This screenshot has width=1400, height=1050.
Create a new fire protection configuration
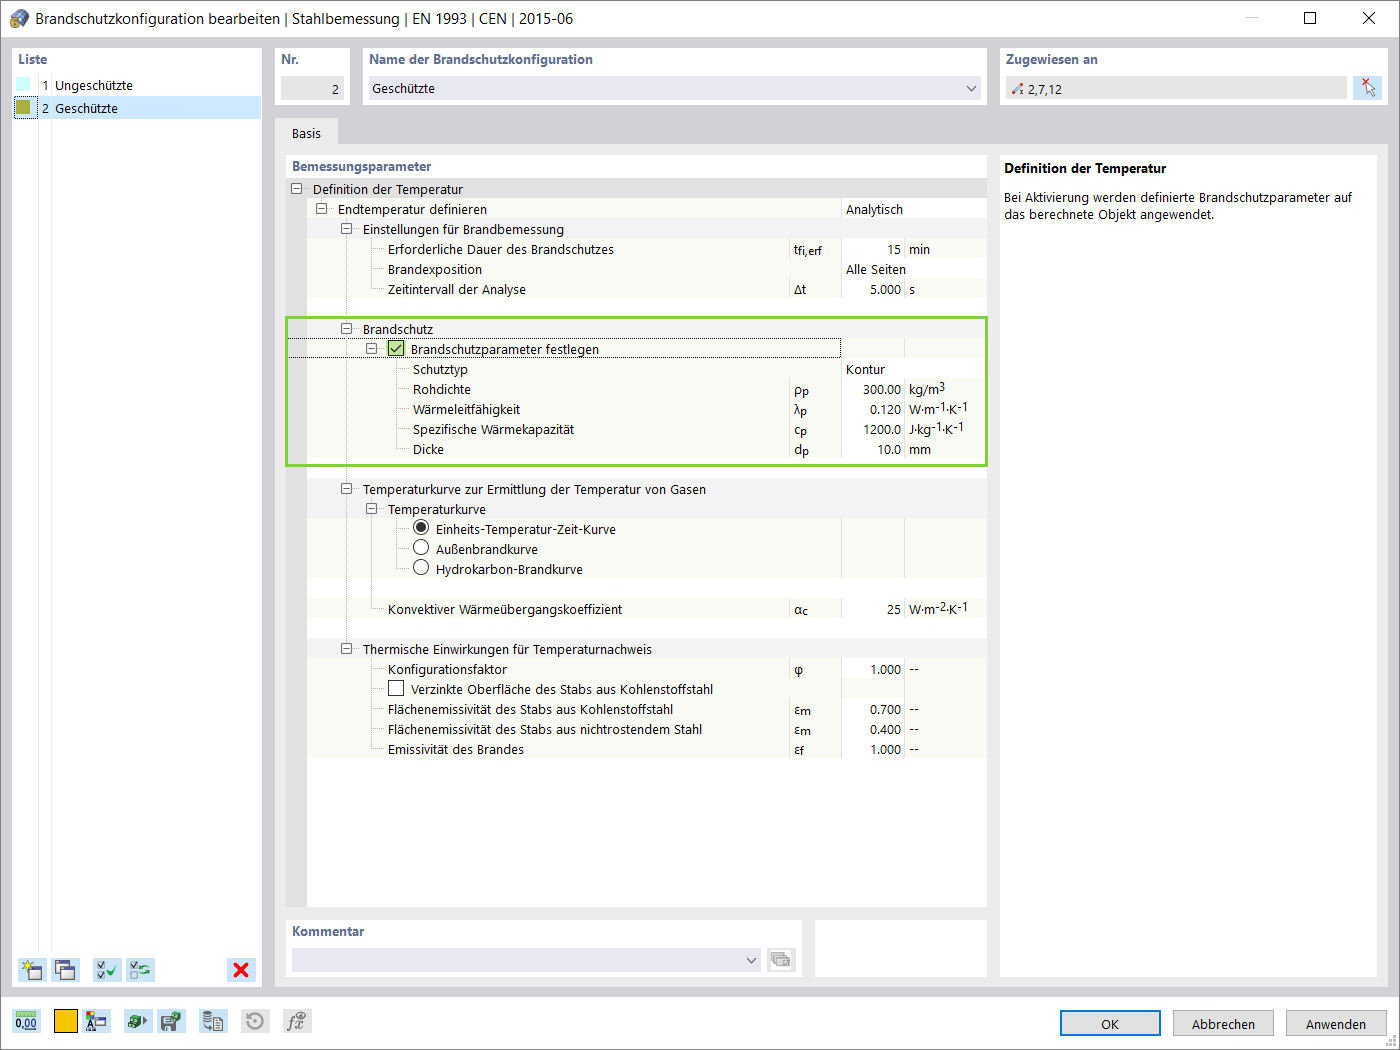pos(32,969)
